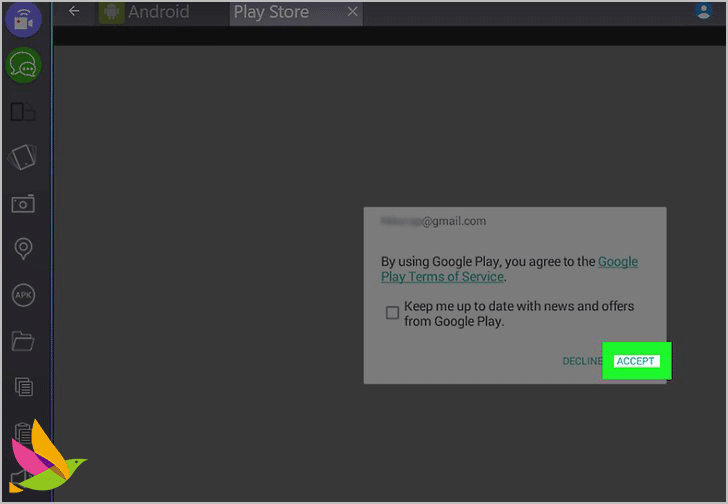Click the APK install sidebar icon

[x=23, y=295]
